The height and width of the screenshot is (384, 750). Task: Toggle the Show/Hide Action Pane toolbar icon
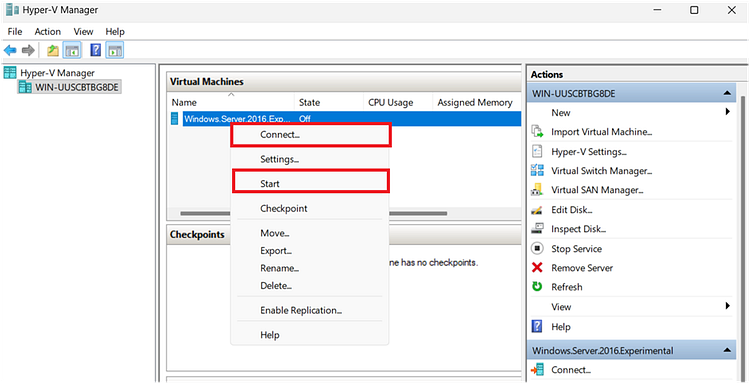(115, 50)
